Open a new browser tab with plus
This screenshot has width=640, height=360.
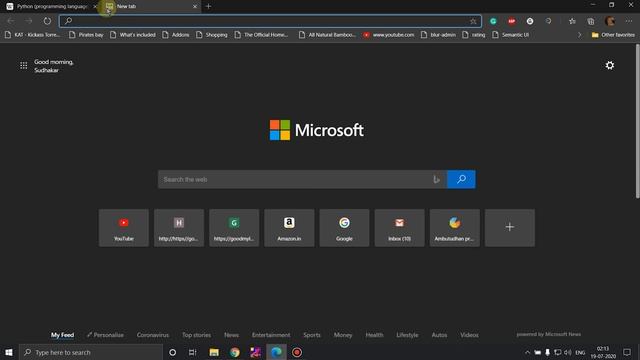coord(209,7)
